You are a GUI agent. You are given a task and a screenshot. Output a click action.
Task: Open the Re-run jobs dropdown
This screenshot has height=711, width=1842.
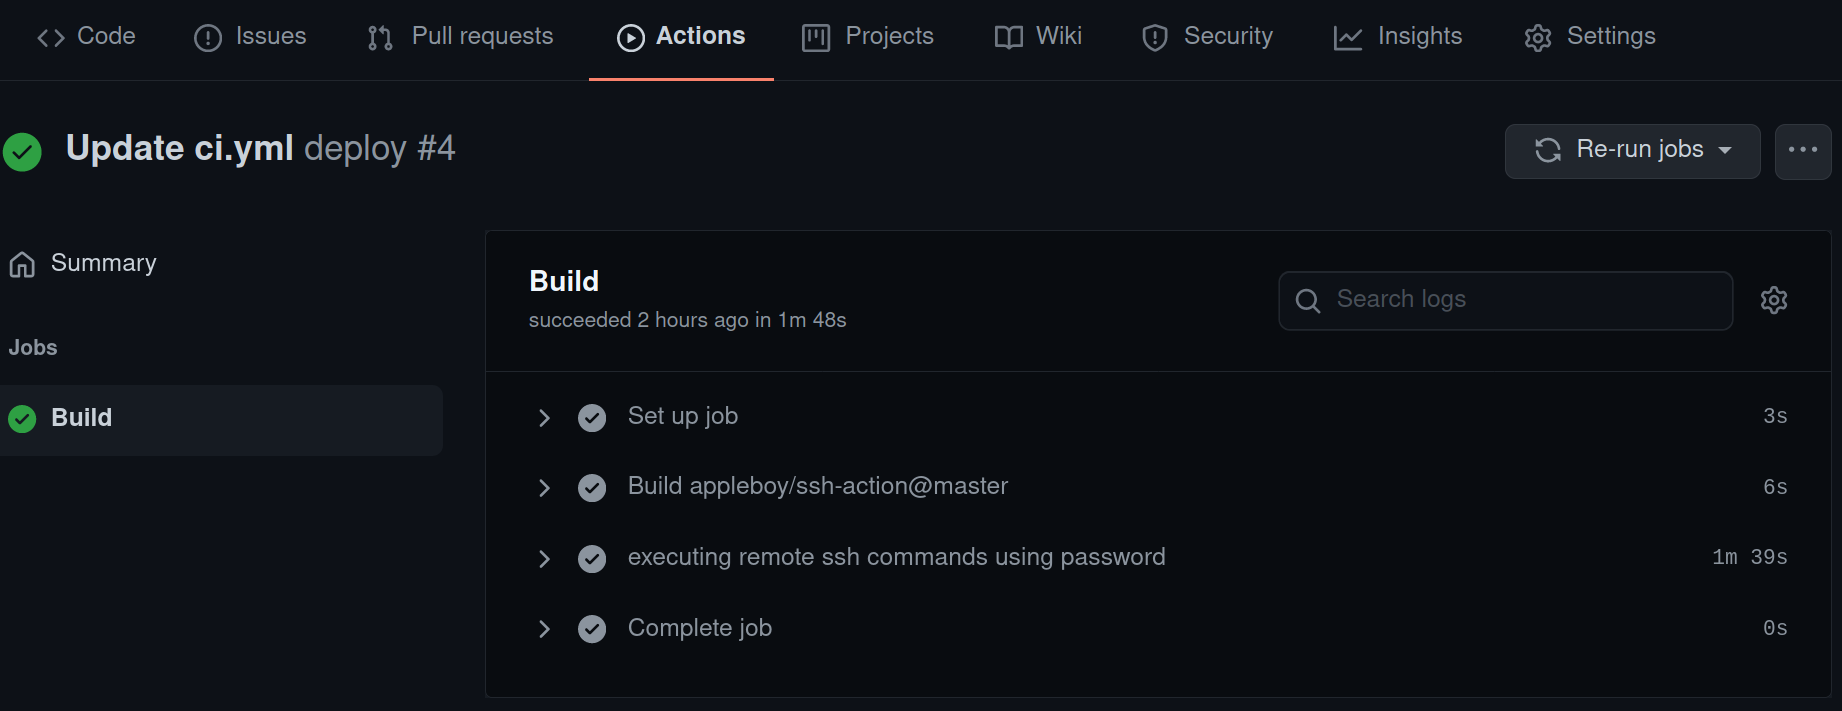(1632, 151)
